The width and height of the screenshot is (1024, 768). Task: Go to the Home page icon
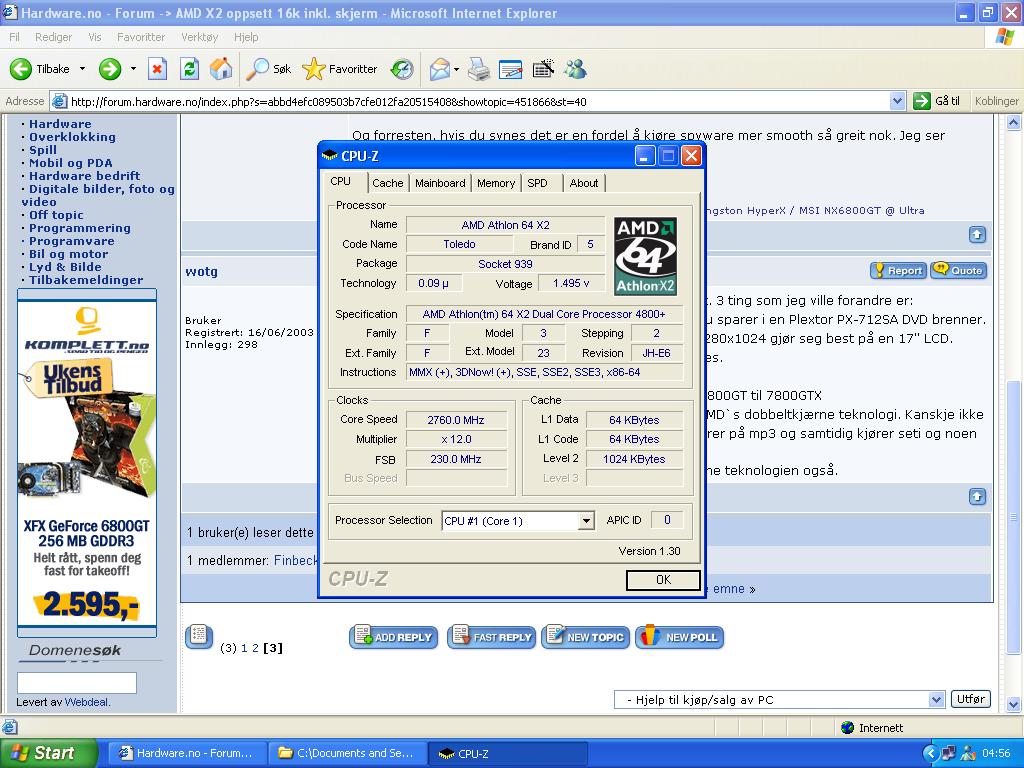tap(221, 69)
